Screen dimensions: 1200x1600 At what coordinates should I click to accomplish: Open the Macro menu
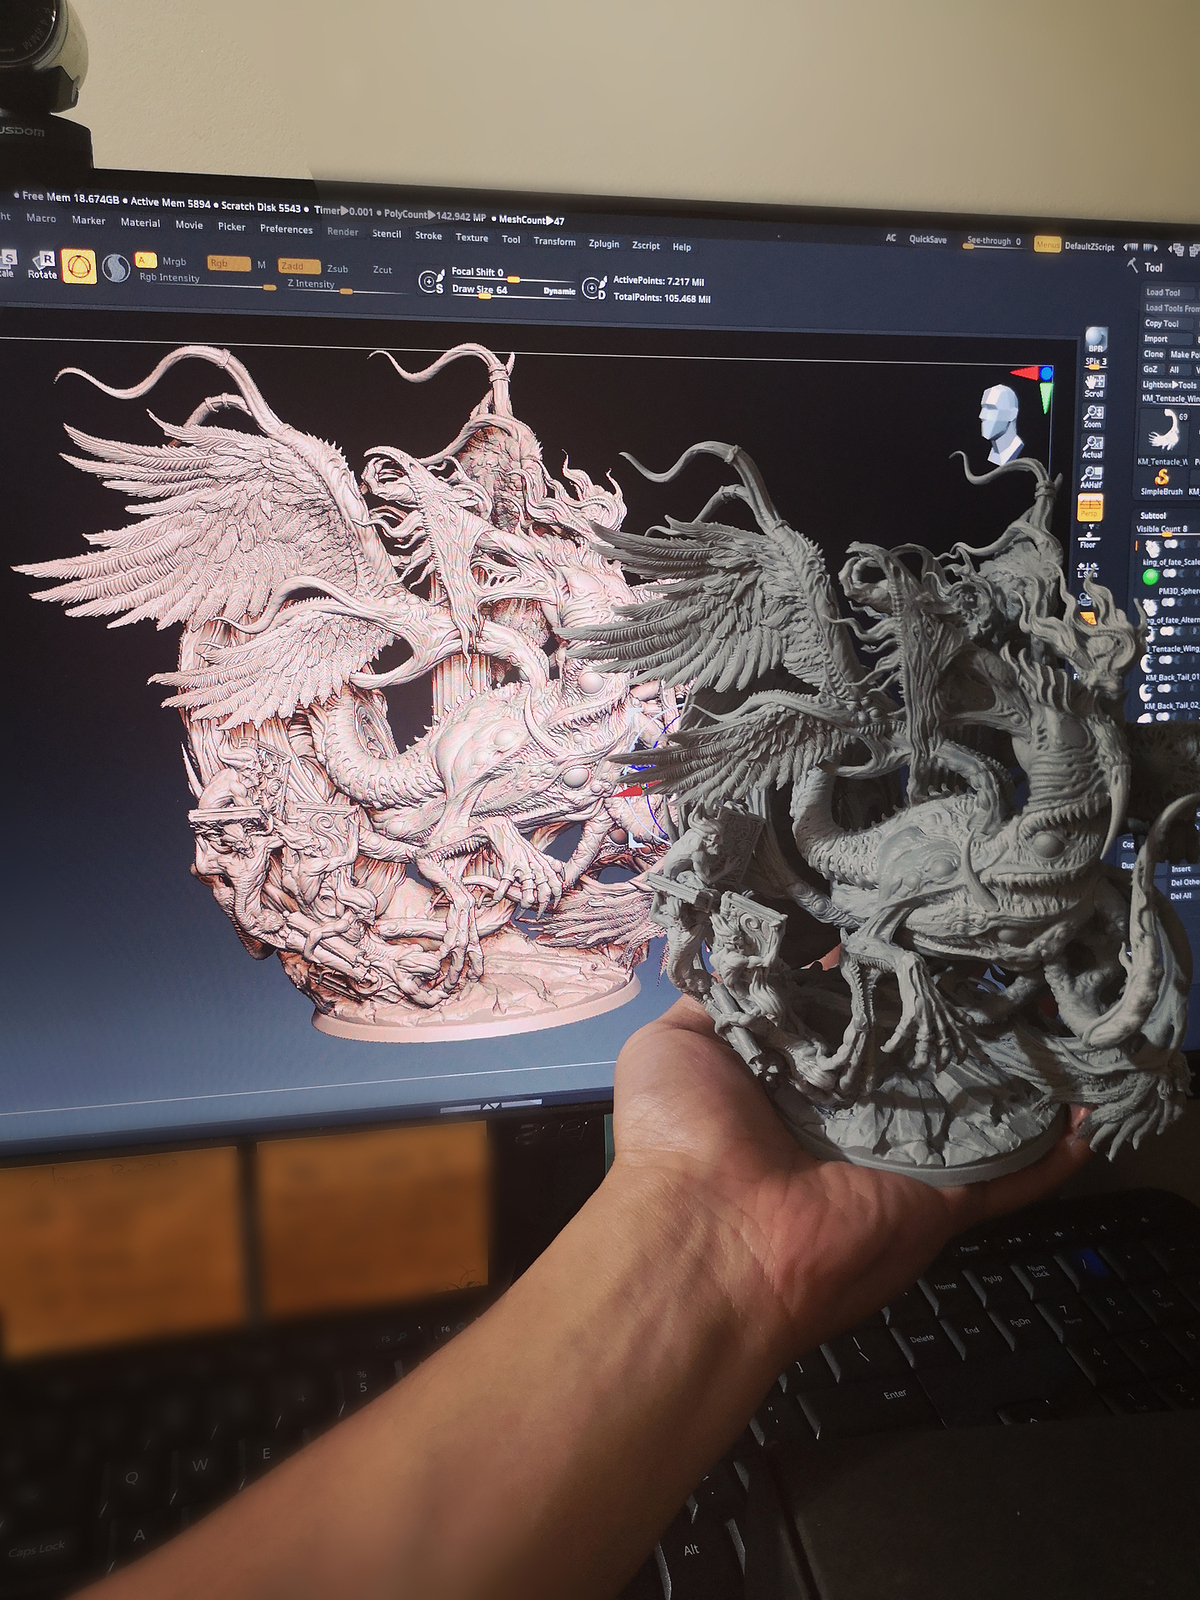tap(41, 217)
